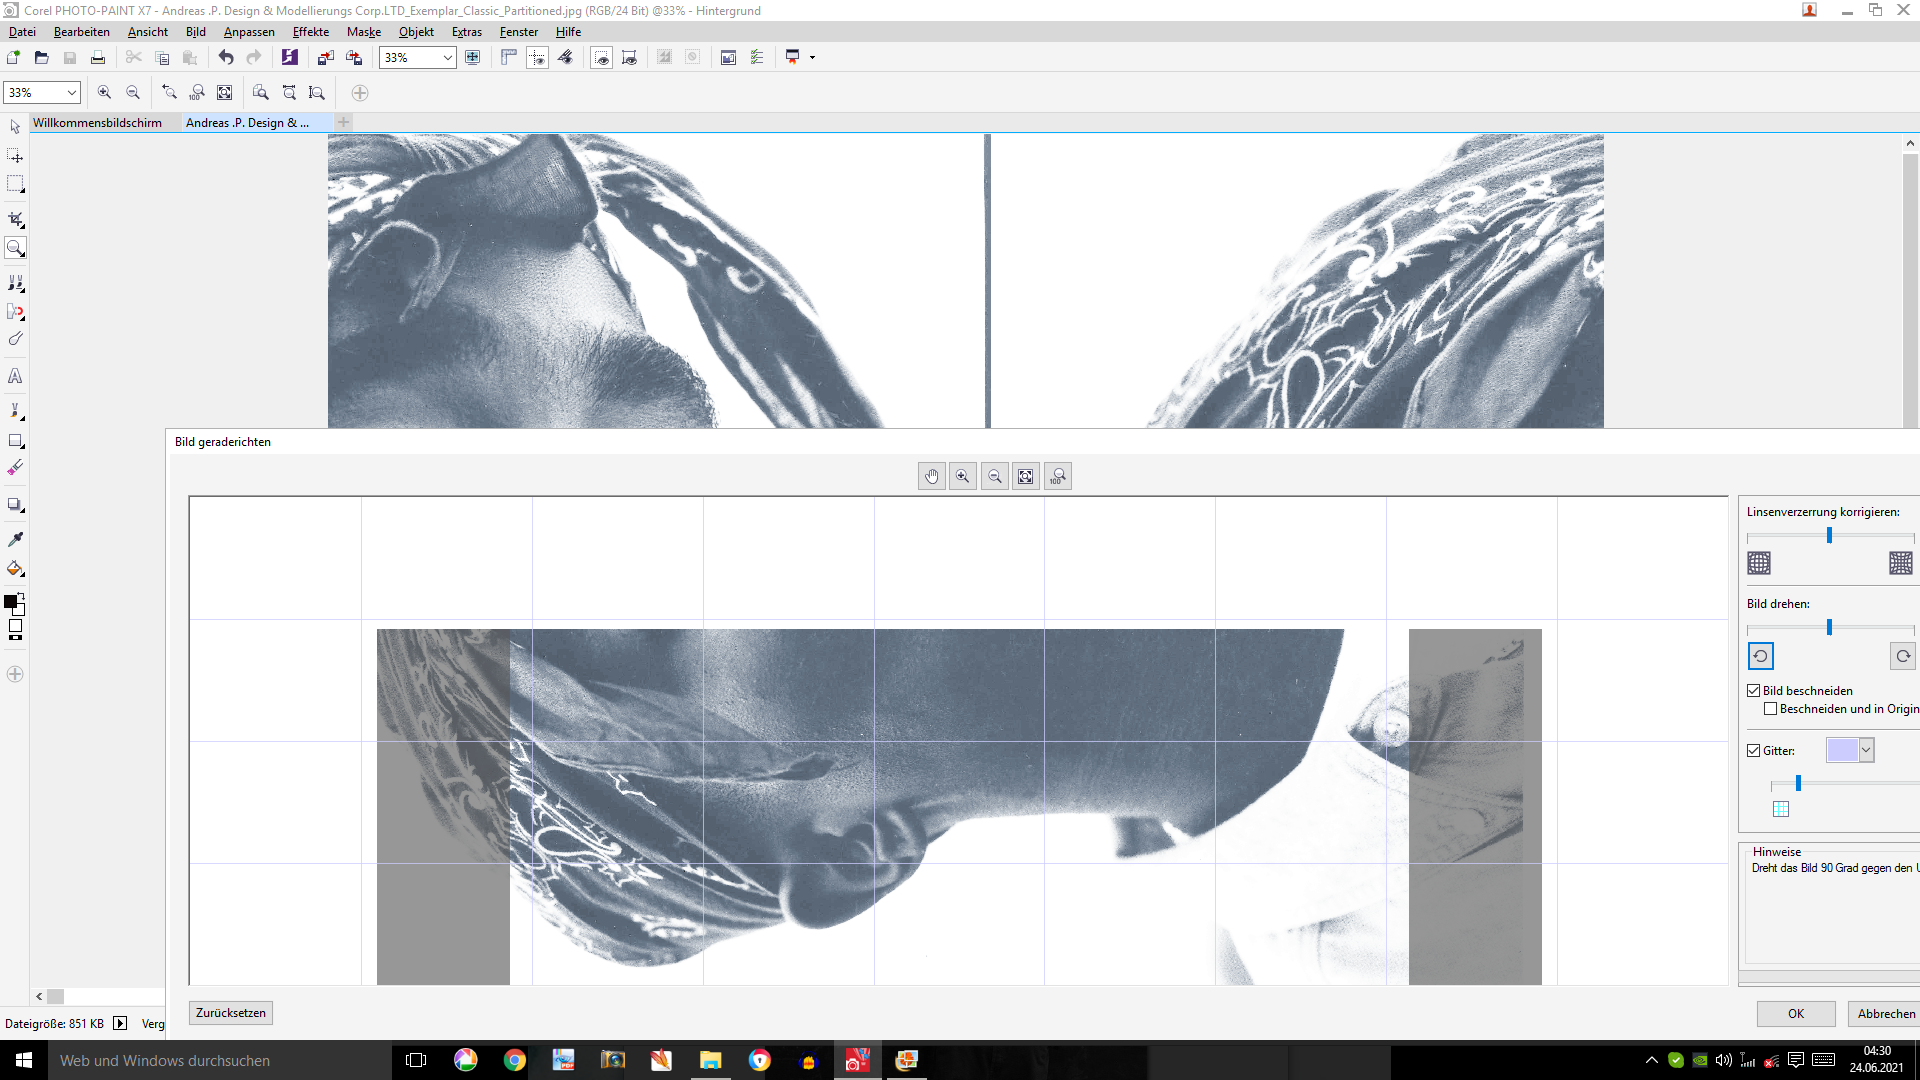Click the zoom out icon in straighten dialog

pyautogui.click(x=994, y=477)
